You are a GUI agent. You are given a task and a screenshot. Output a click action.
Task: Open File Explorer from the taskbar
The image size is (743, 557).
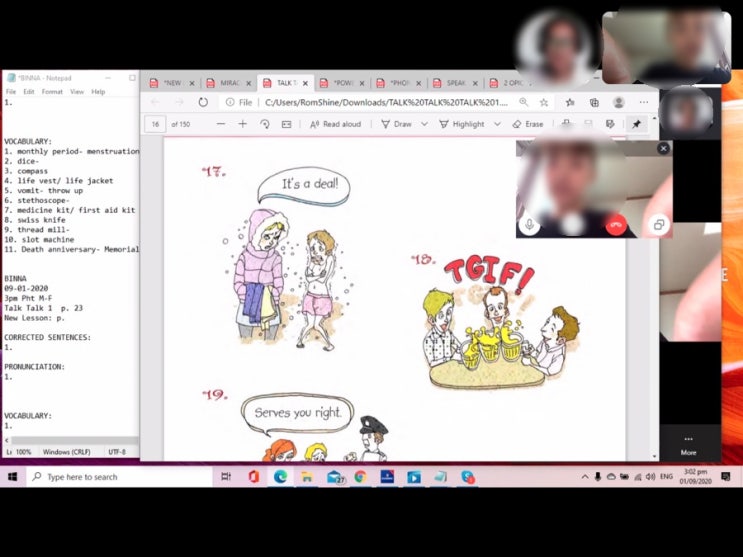click(x=307, y=477)
